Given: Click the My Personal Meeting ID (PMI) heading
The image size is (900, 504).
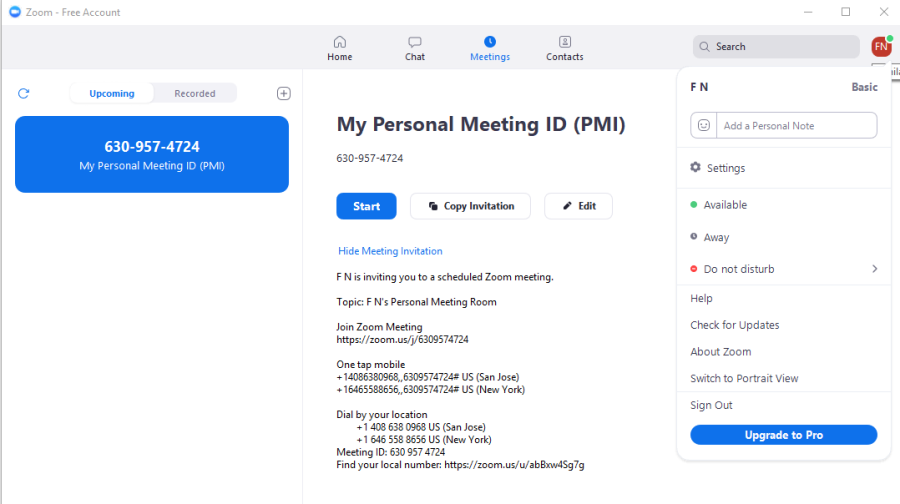Looking at the screenshot, I should pos(480,124).
